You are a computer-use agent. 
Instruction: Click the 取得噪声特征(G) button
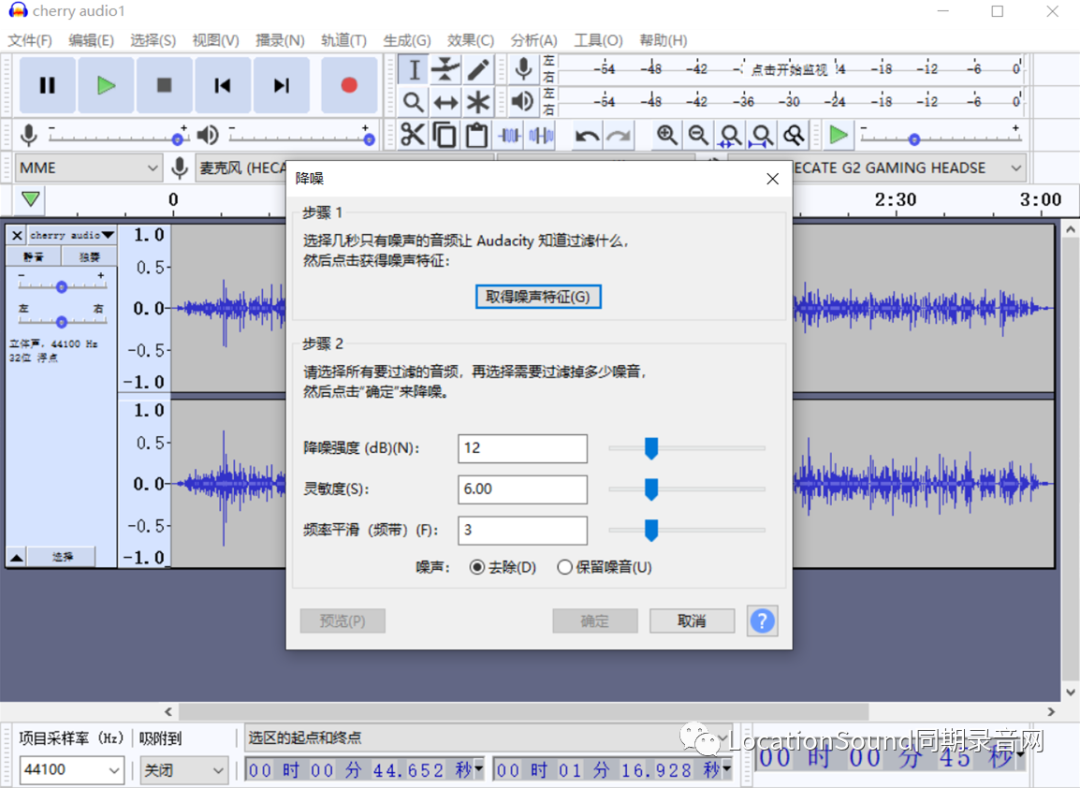[537, 297]
